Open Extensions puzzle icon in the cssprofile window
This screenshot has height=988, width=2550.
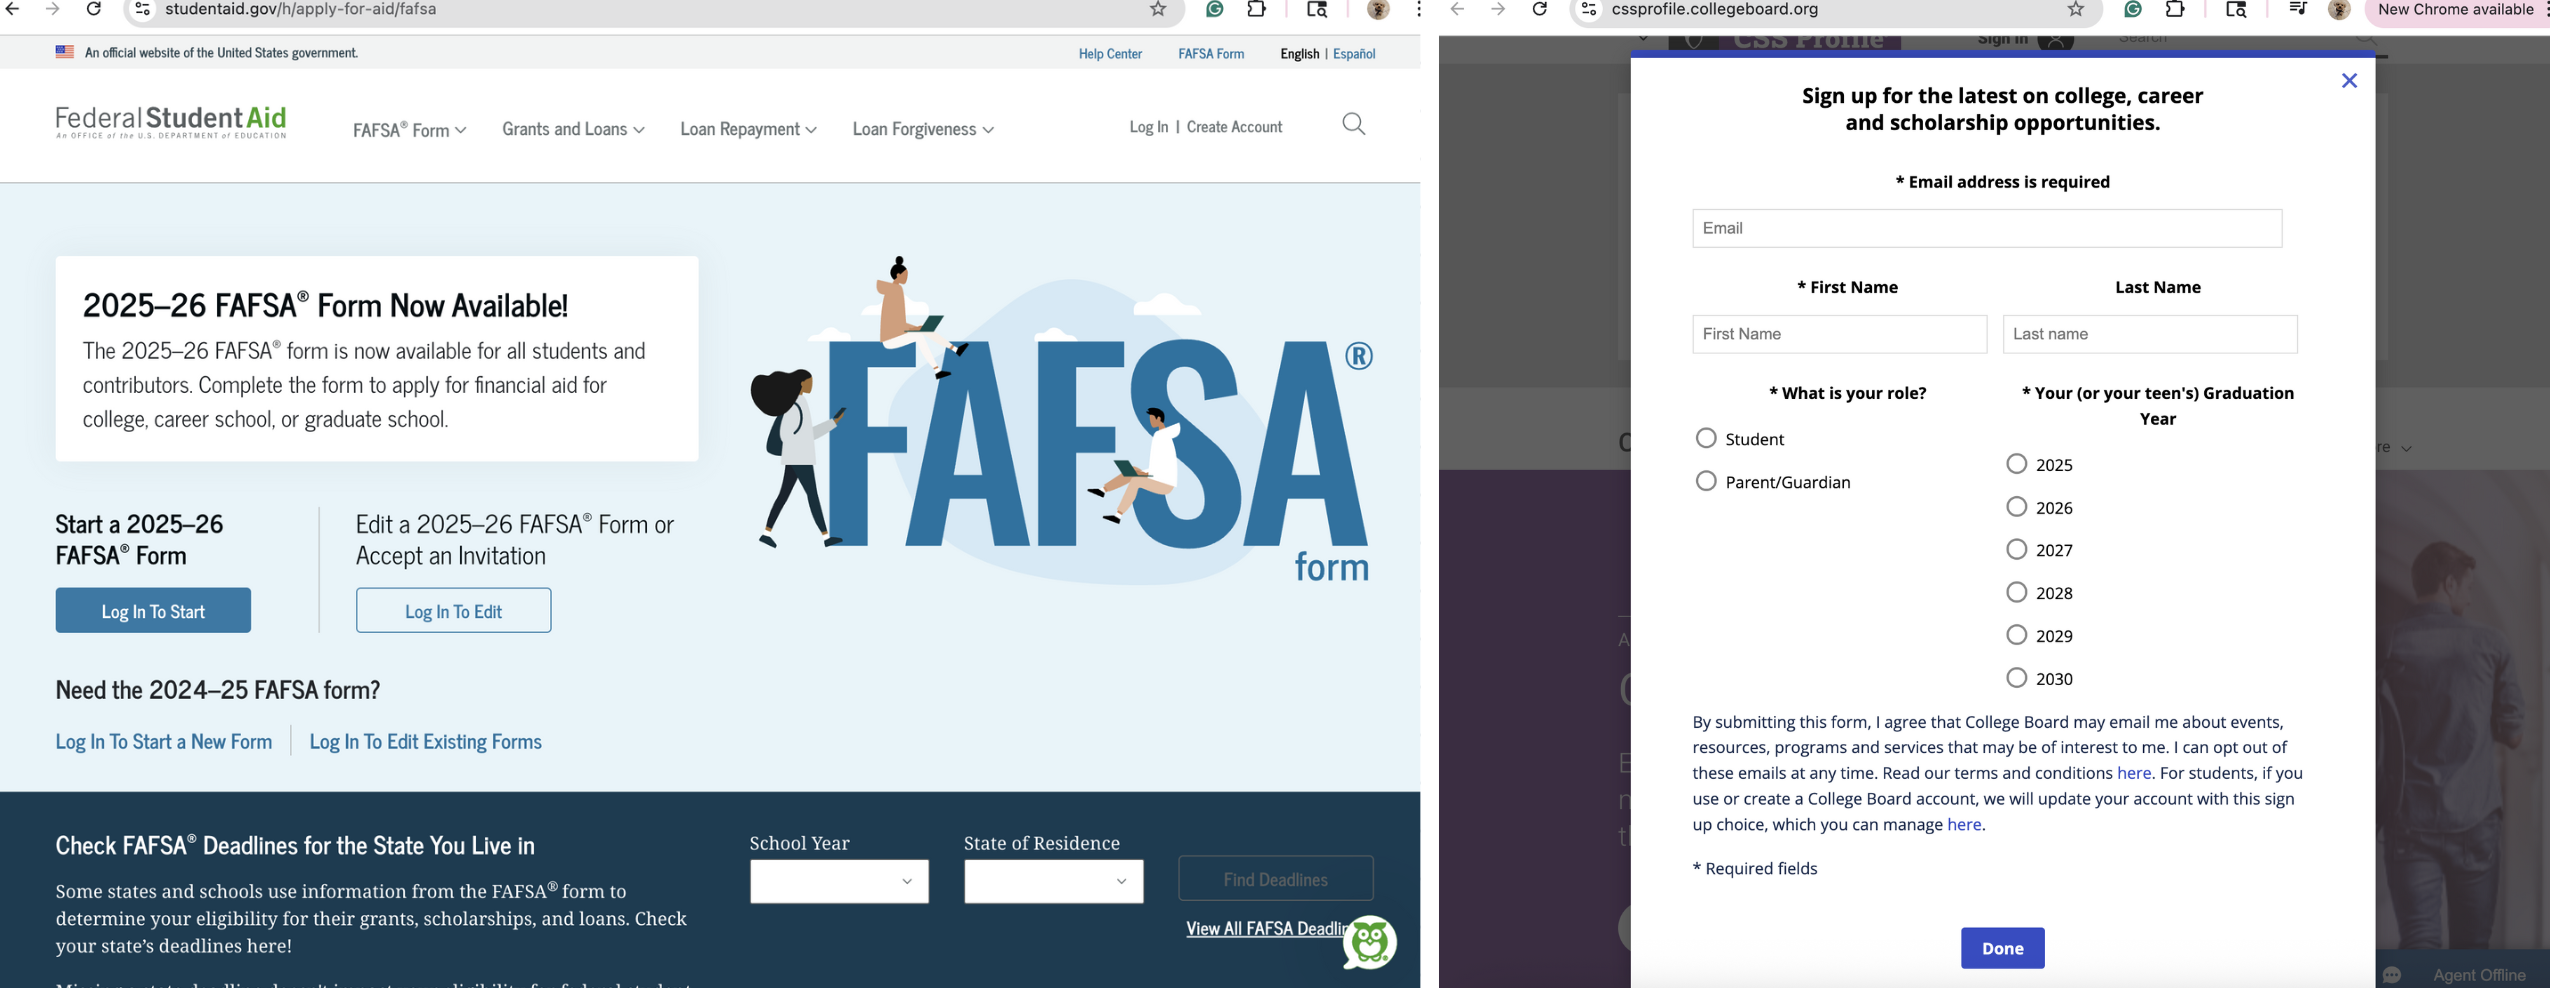2175,9
